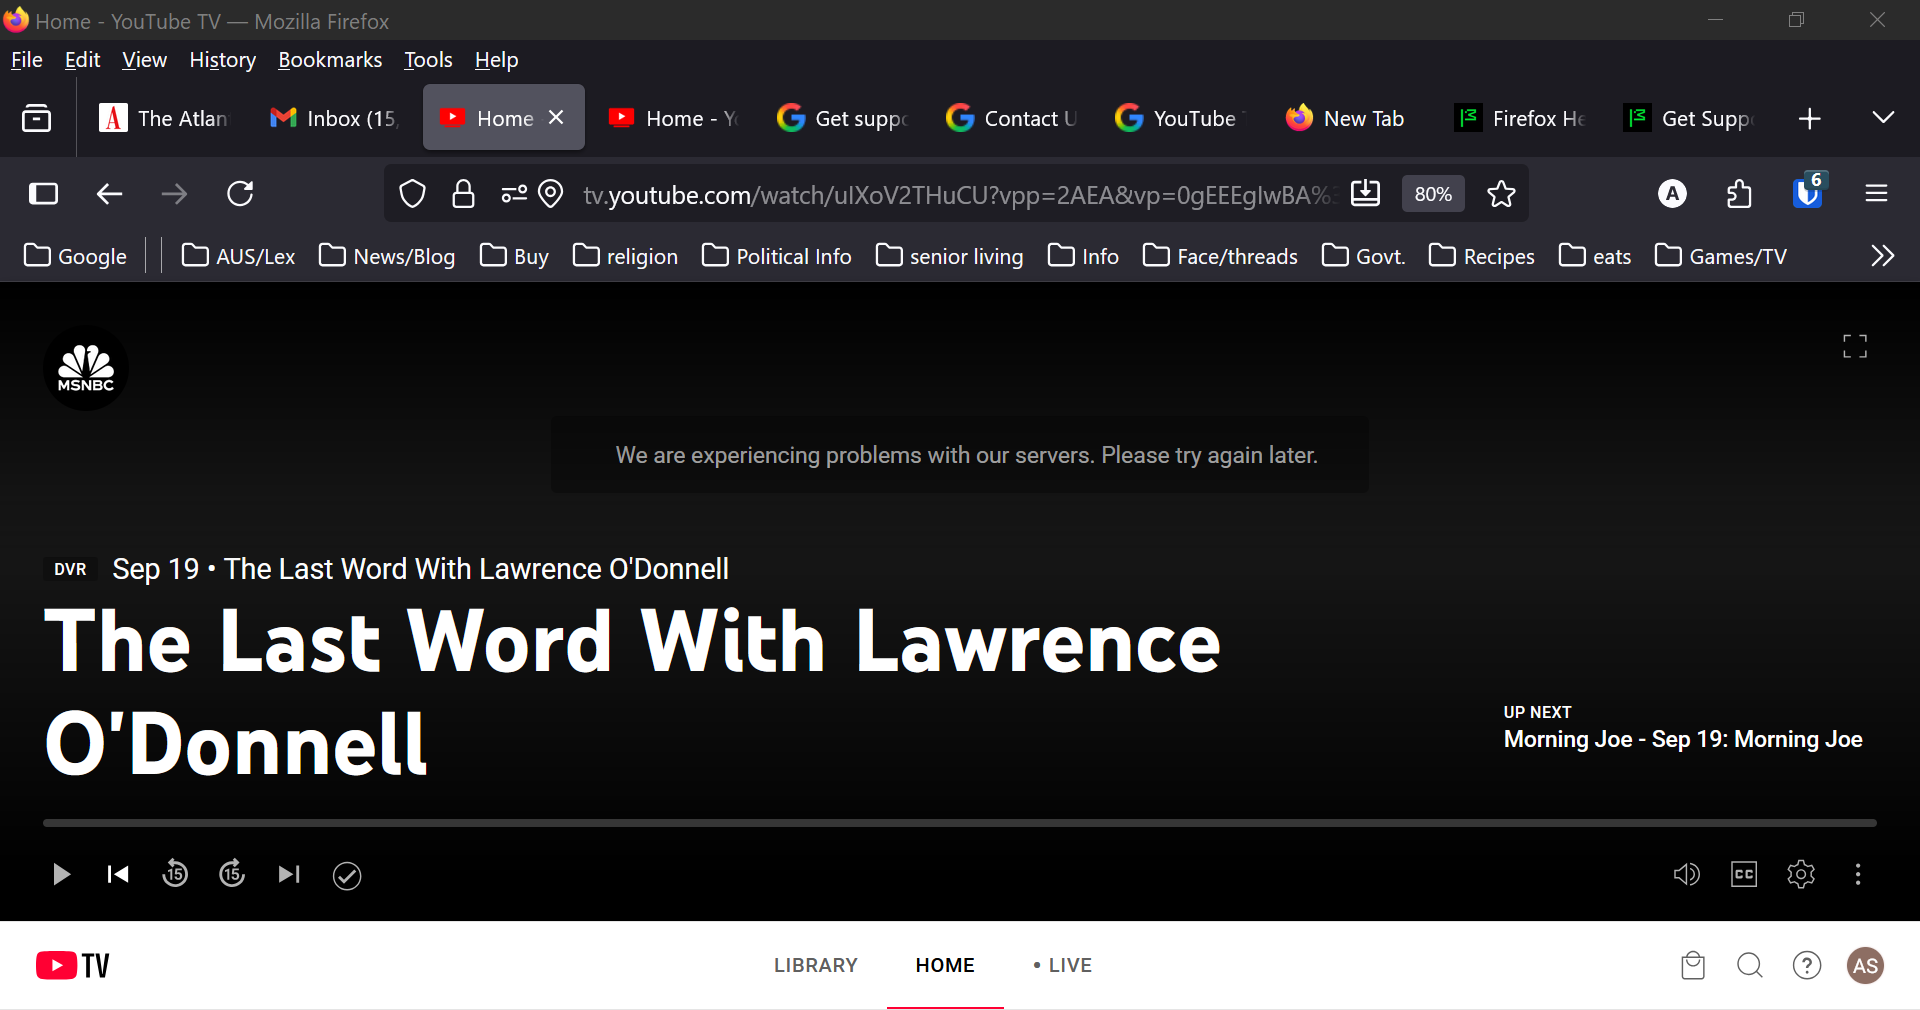Skip to next video button
Screen dimensions: 1920x1010
289,875
